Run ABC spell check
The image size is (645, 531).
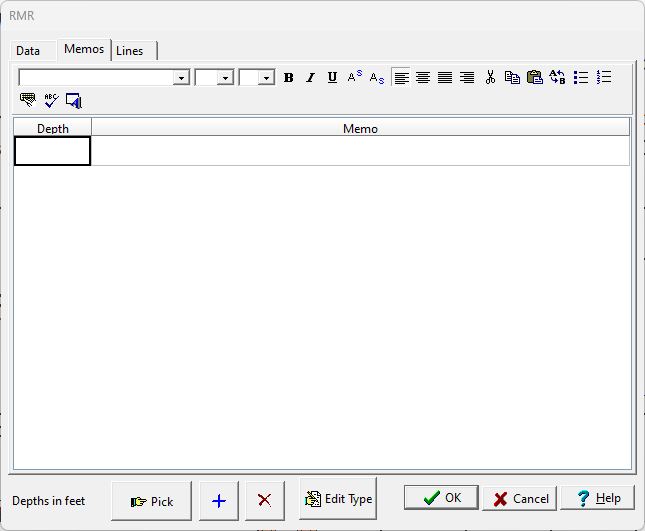click(x=51, y=100)
